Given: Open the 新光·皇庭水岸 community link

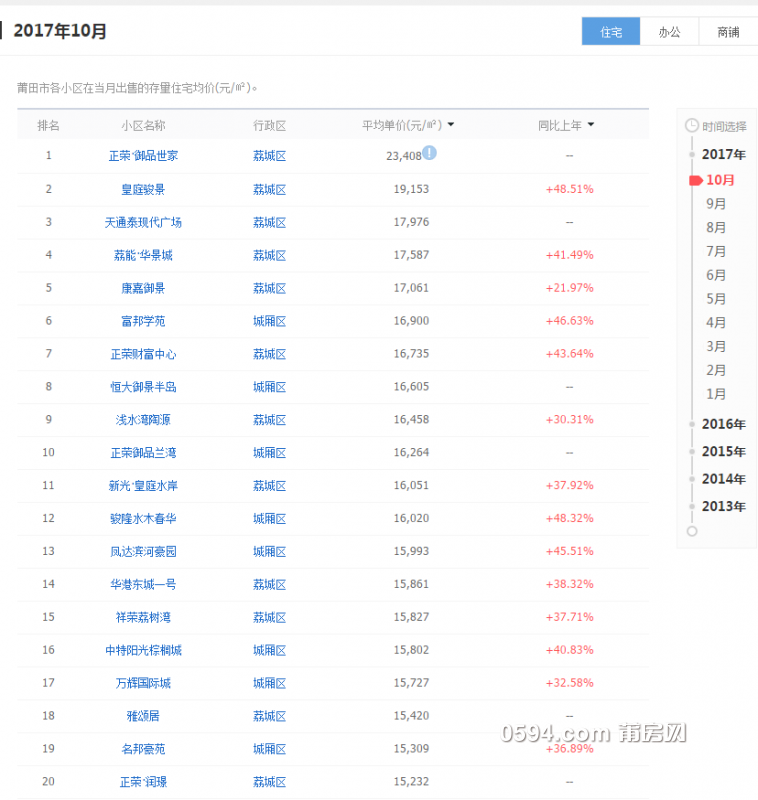Looking at the screenshot, I should [x=143, y=486].
